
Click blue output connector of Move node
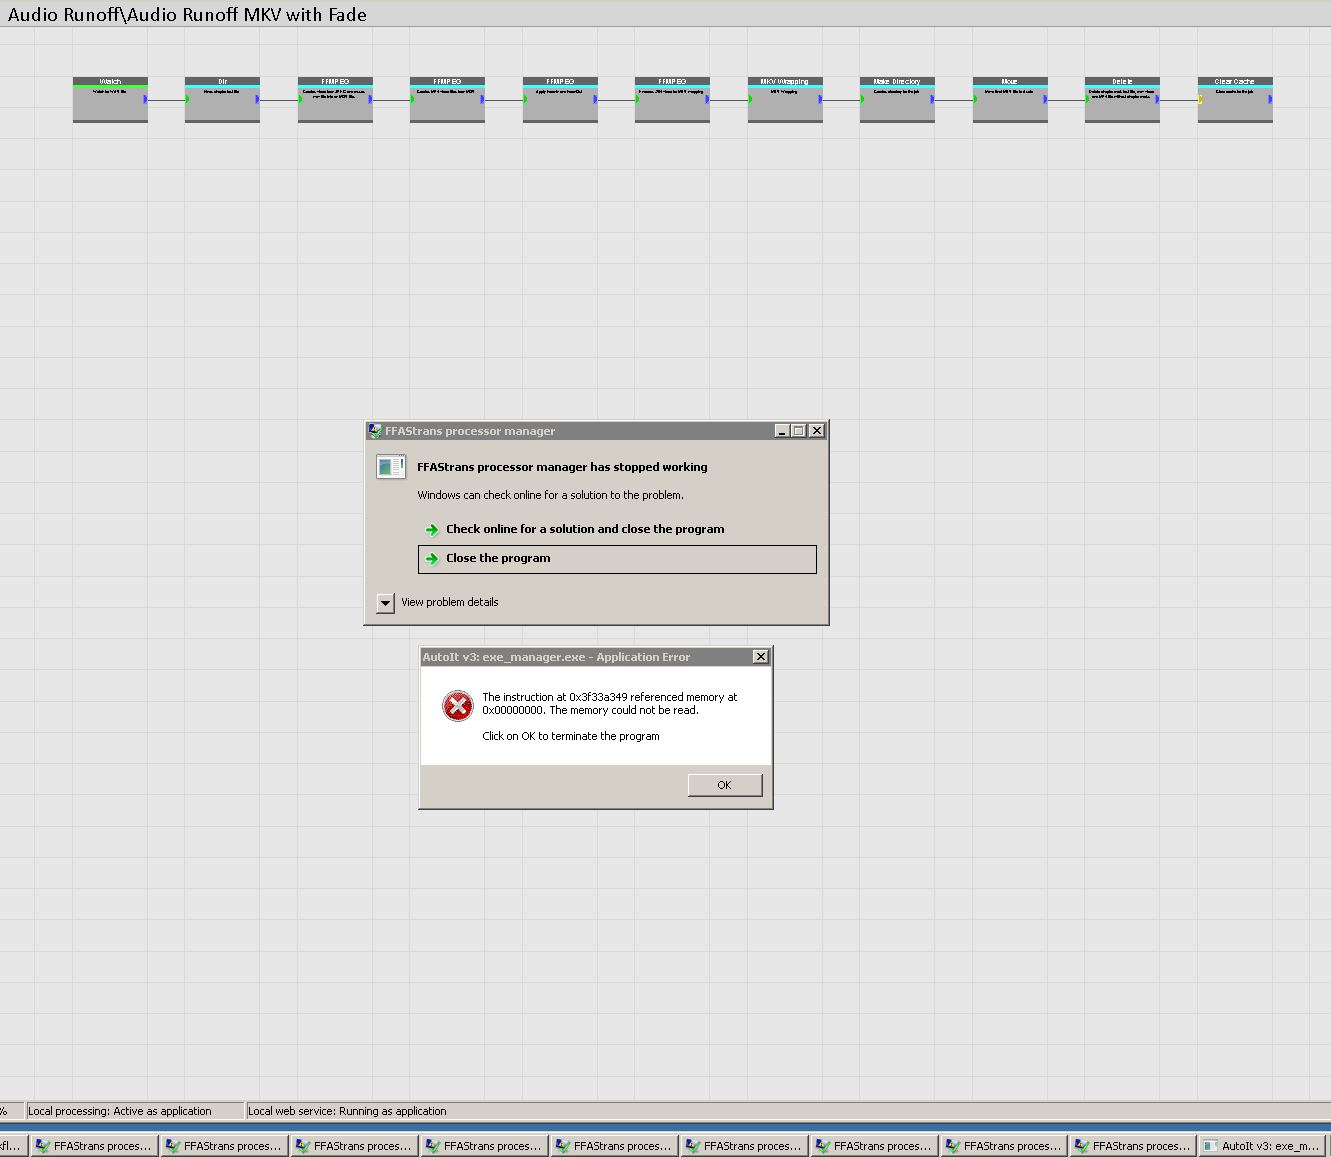point(1046,99)
